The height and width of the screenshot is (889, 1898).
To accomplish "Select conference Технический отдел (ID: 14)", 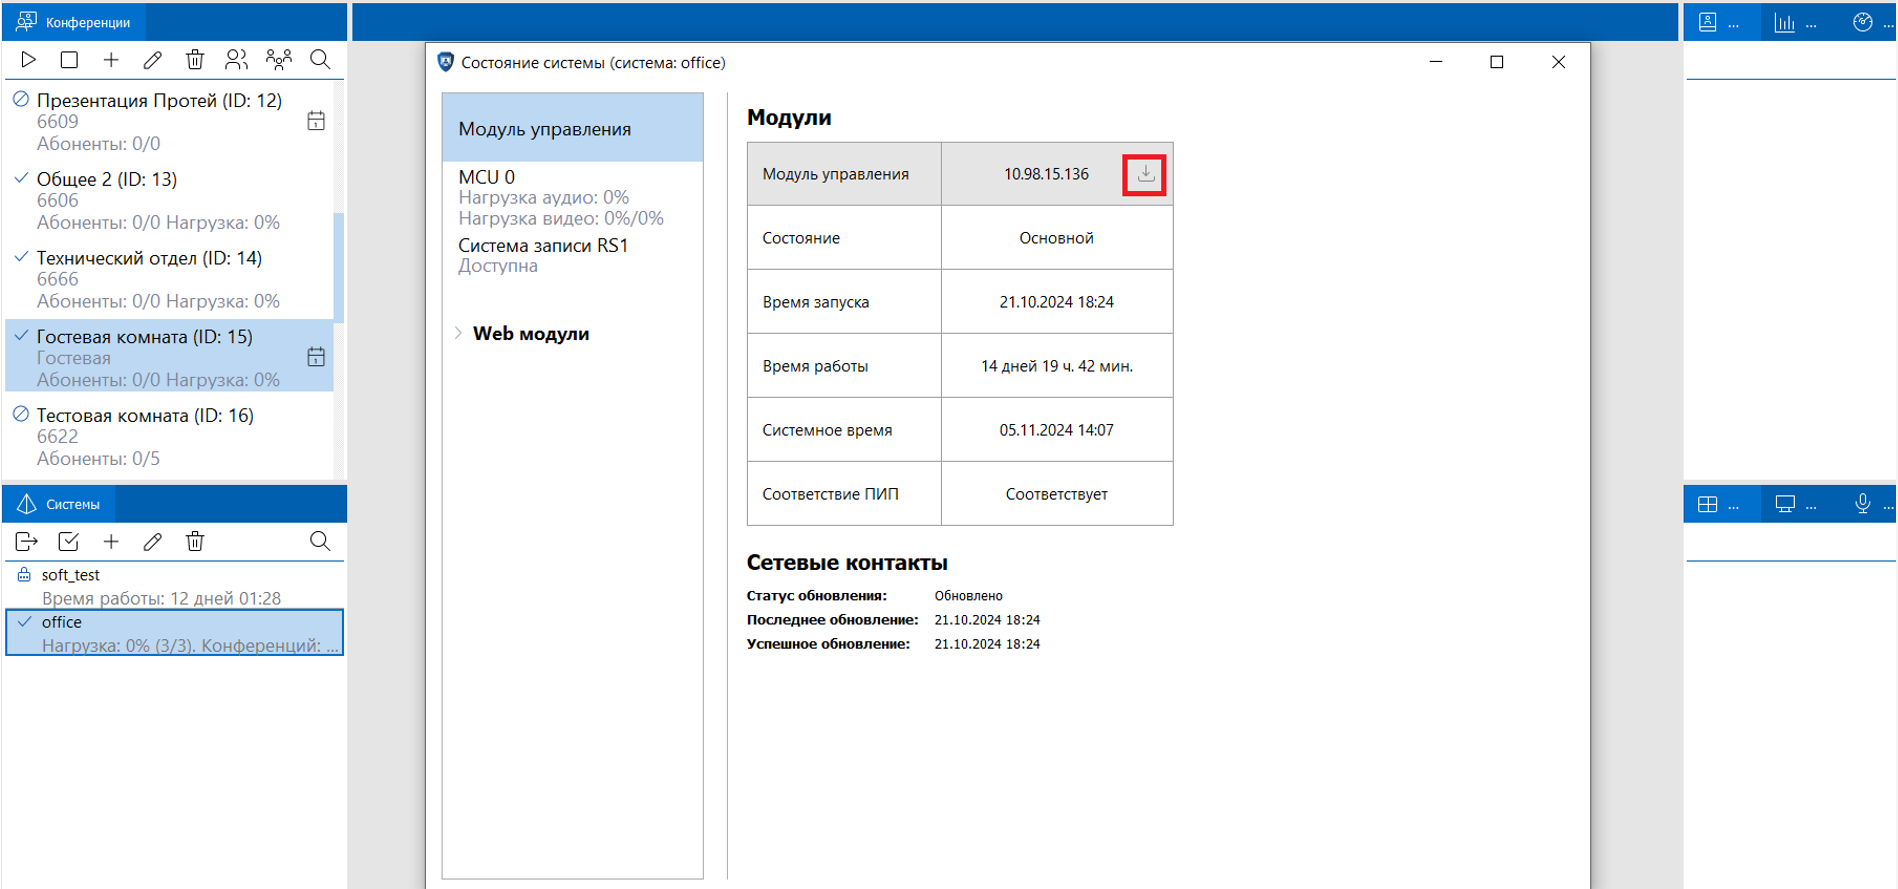I will pyautogui.click(x=170, y=279).
